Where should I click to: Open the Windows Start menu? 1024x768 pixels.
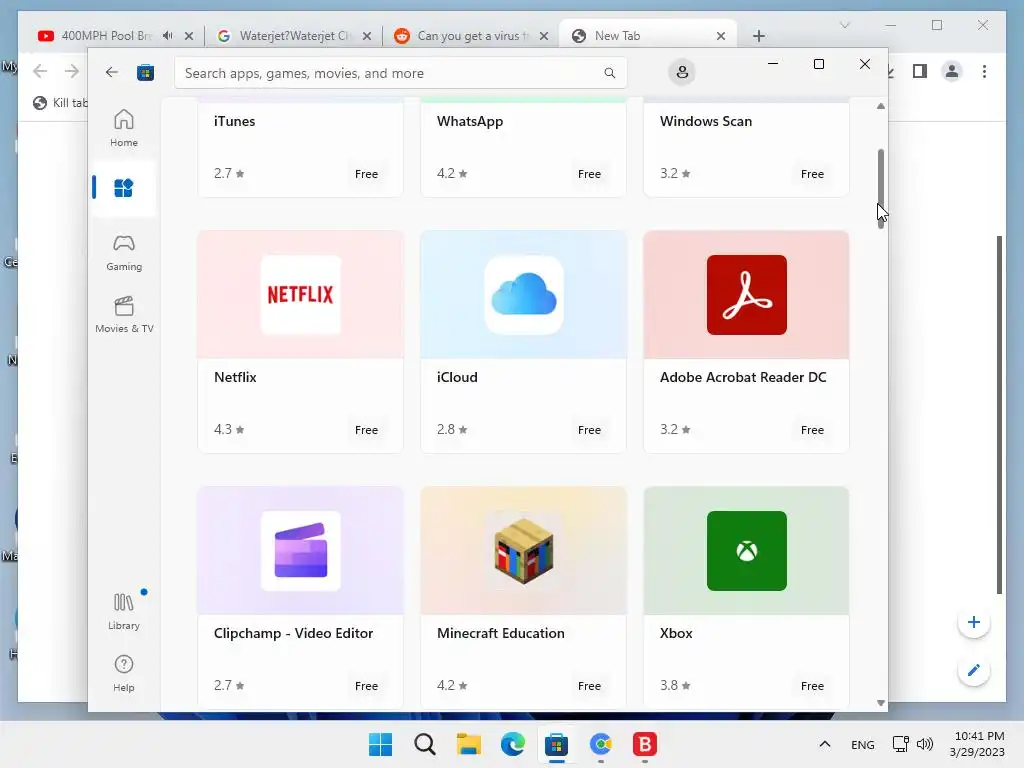pyautogui.click(x=380, y=744)
